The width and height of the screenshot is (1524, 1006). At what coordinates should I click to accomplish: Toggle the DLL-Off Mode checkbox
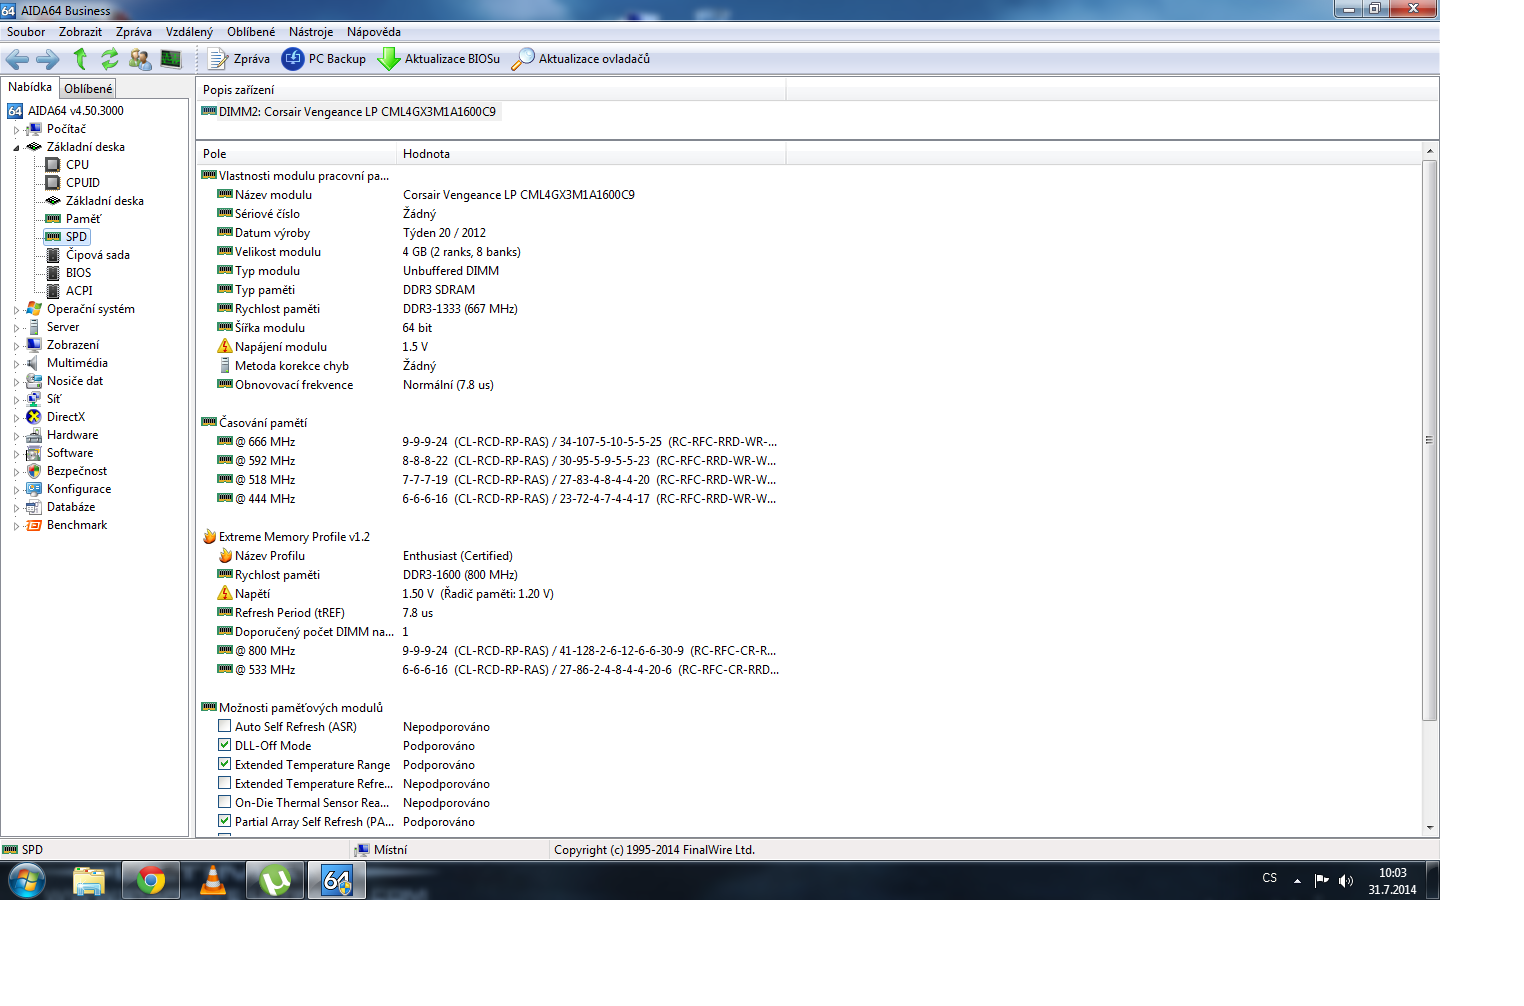(225, 746)
